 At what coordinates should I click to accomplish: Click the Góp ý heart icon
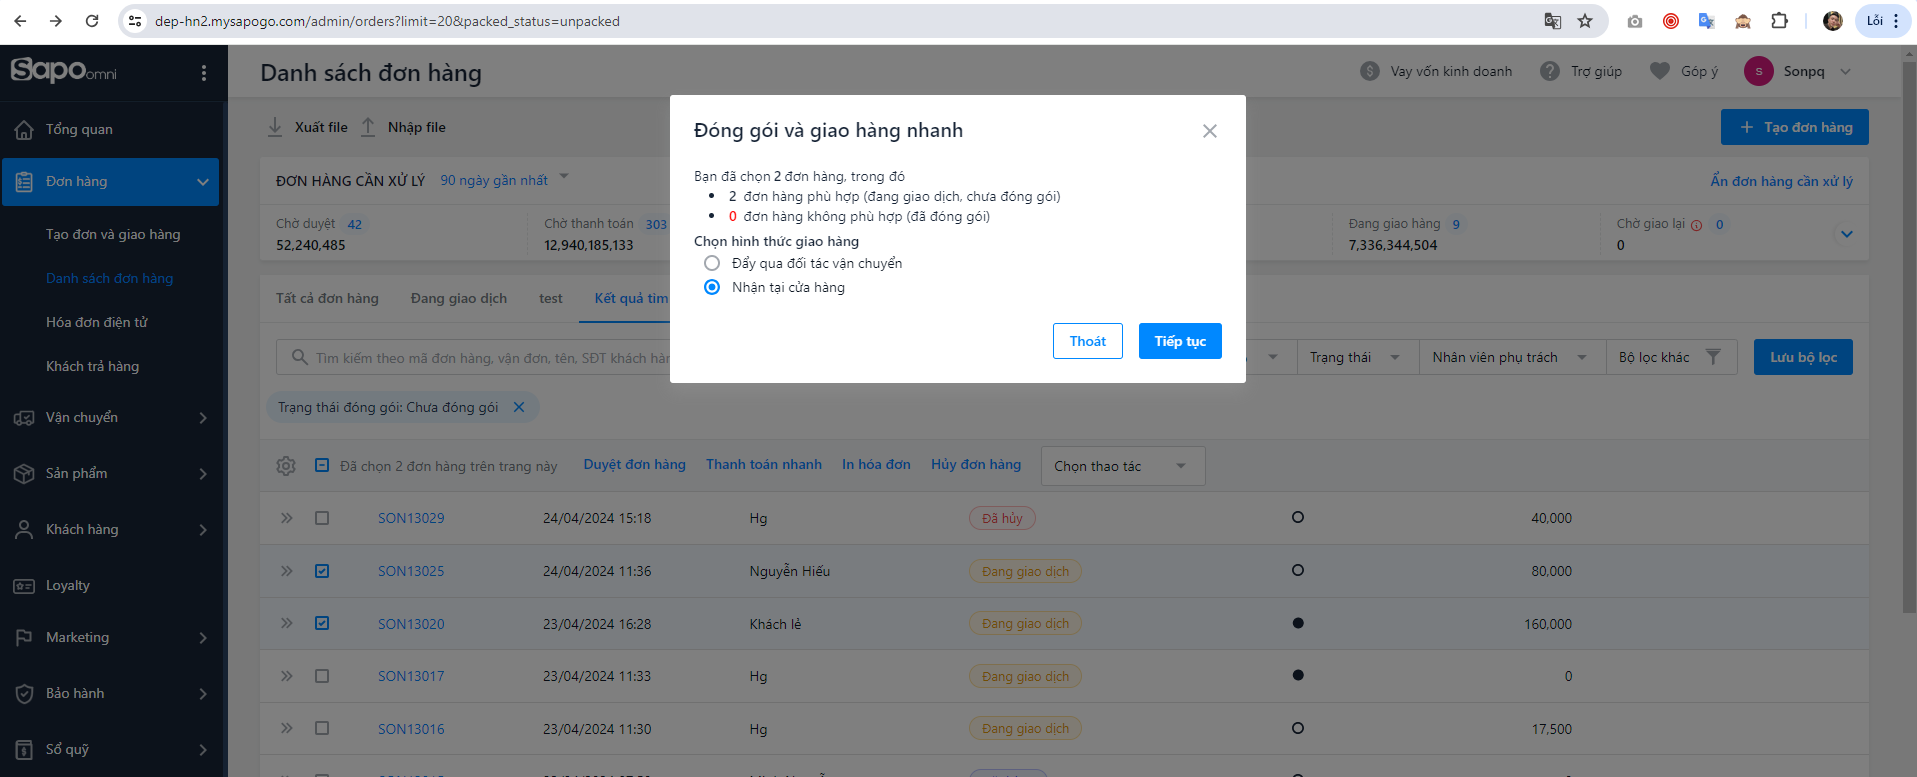(x=1660, y=71)
